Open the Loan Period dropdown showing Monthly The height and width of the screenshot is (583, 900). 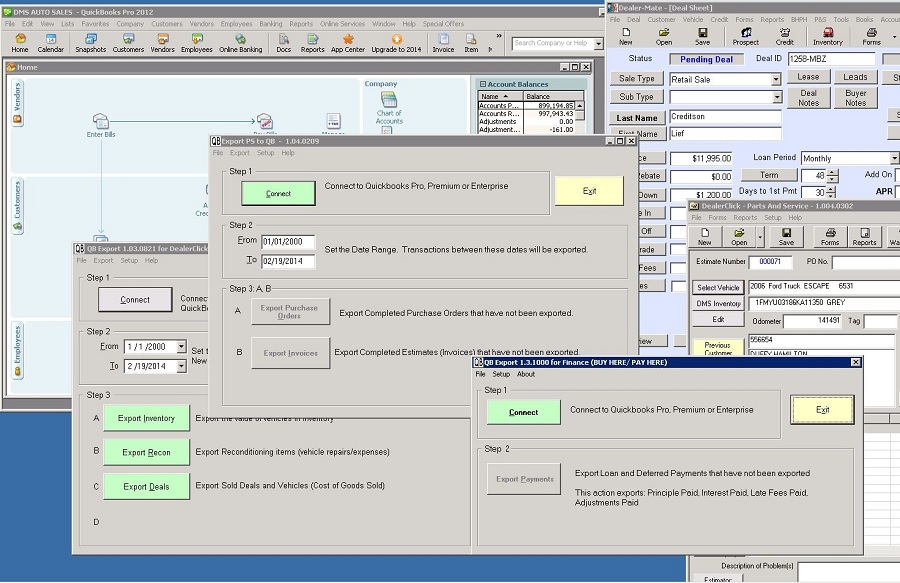tap(894, 158)
